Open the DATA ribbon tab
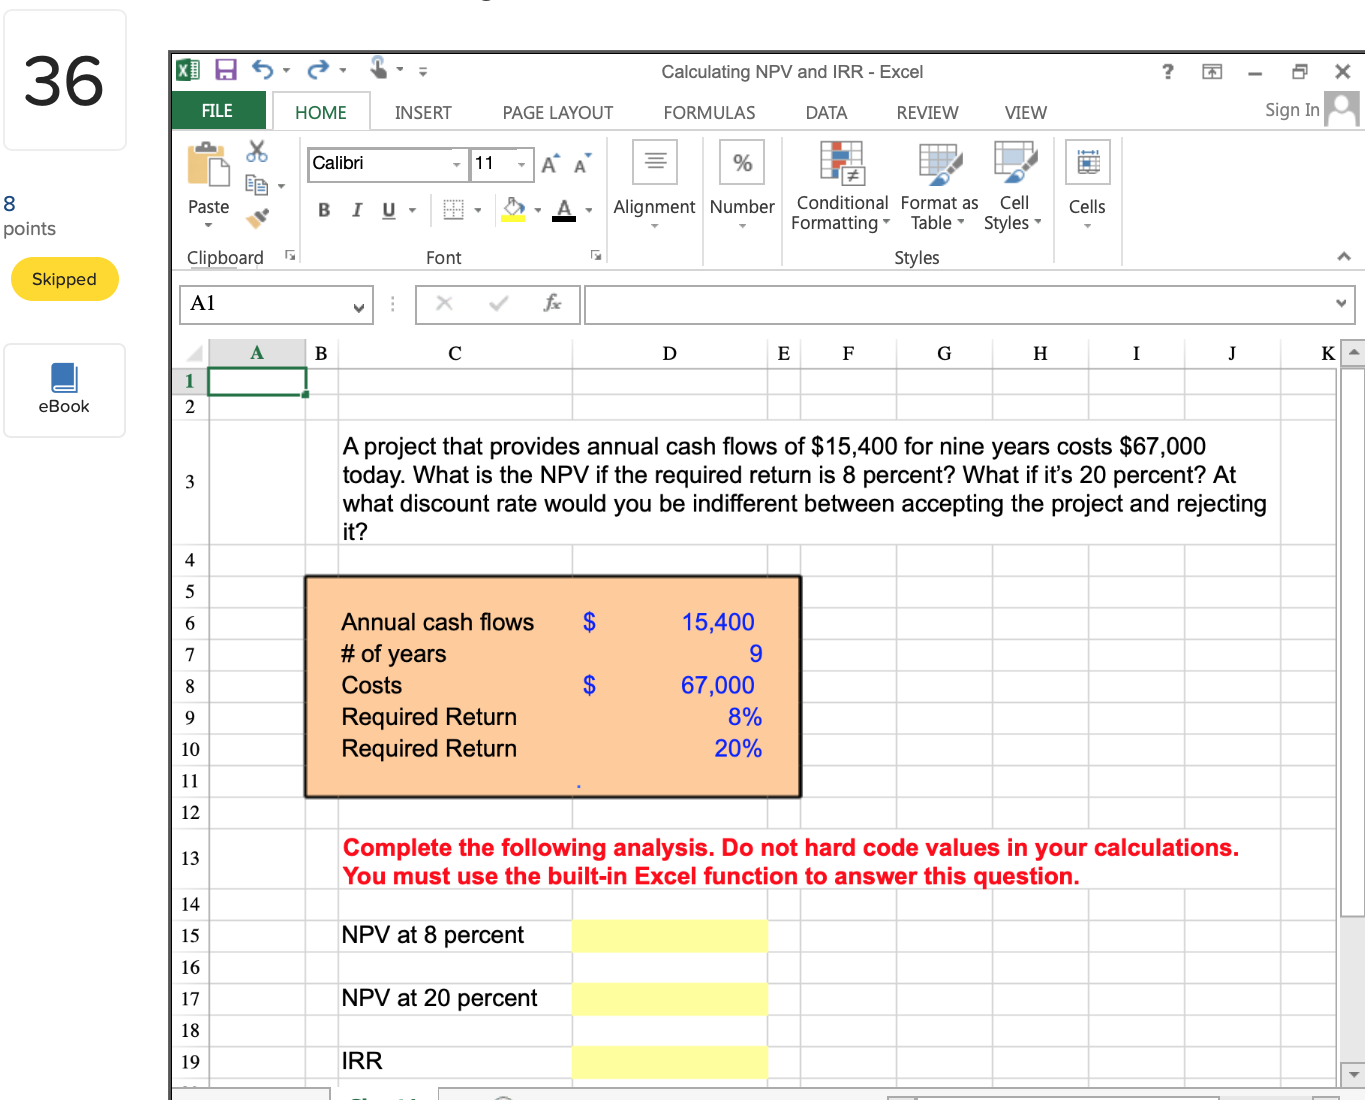Screen dimensions: 1365x1100 pyautogui.click(x=826, y=112)
